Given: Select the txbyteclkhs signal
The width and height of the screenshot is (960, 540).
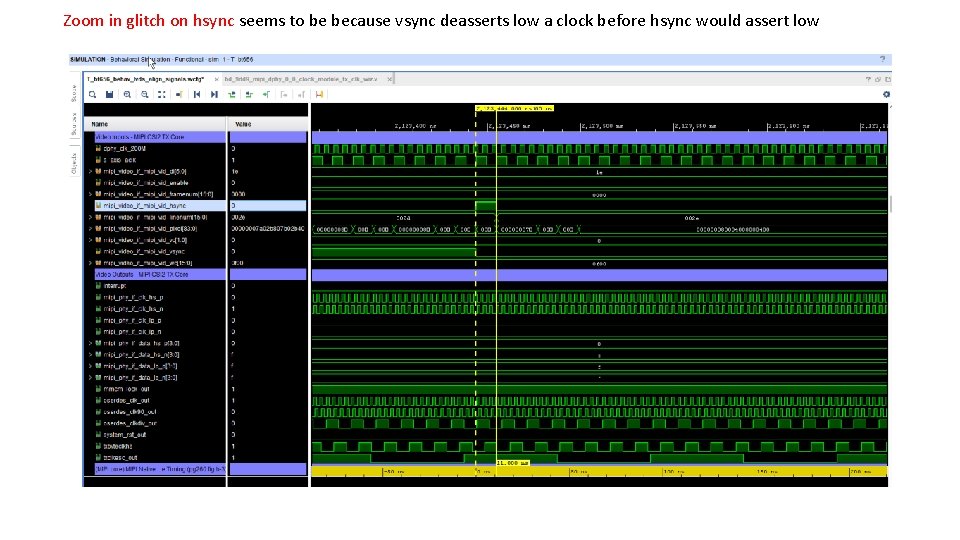Looking at the screenshot, I should click(118, 446).
